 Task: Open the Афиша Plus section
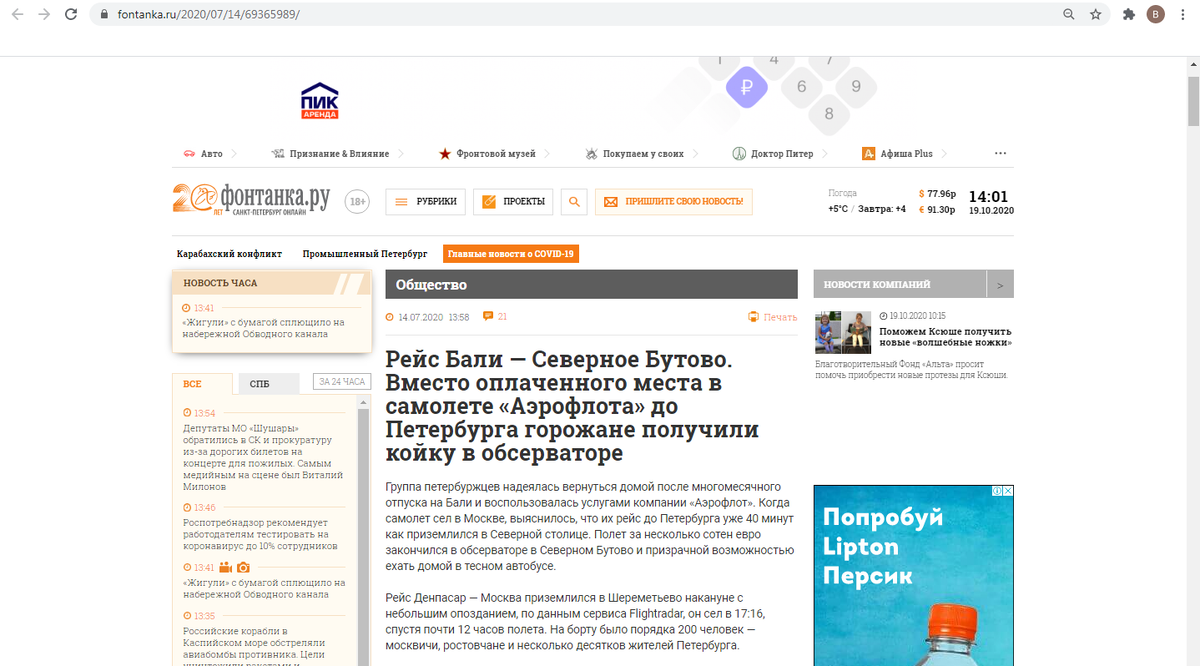905,154
